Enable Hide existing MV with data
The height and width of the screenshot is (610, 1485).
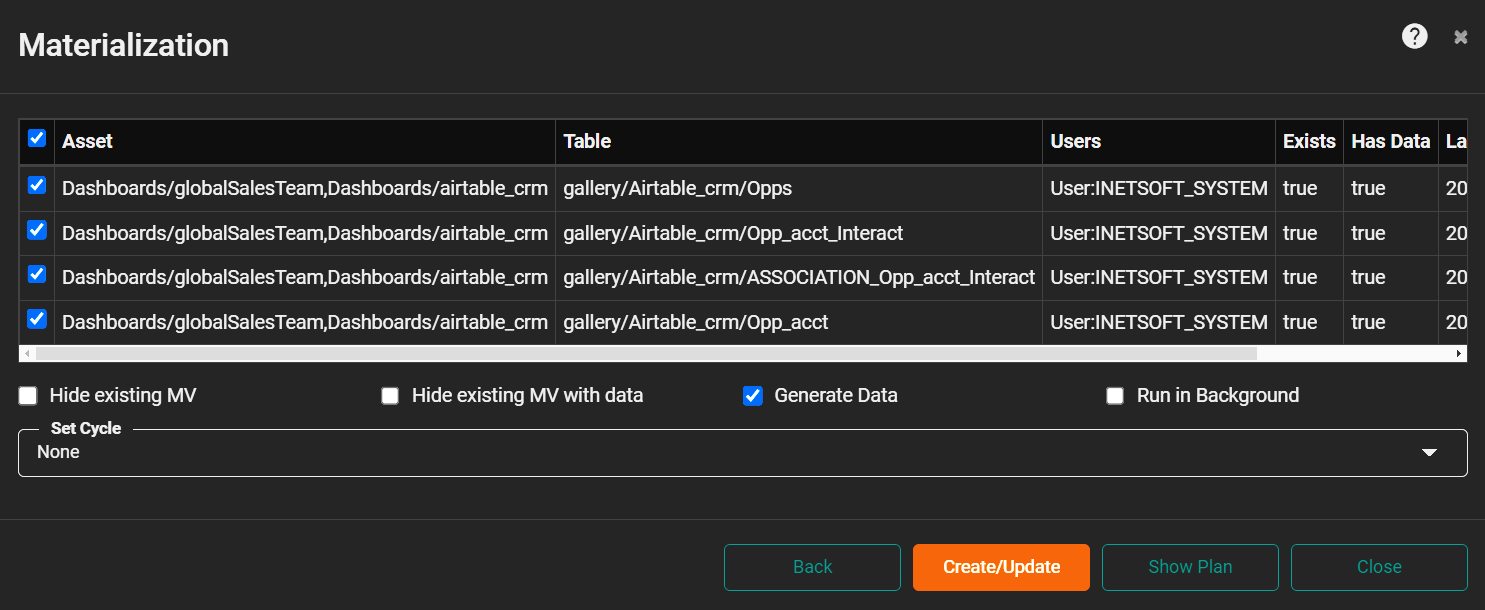point(390,396)
